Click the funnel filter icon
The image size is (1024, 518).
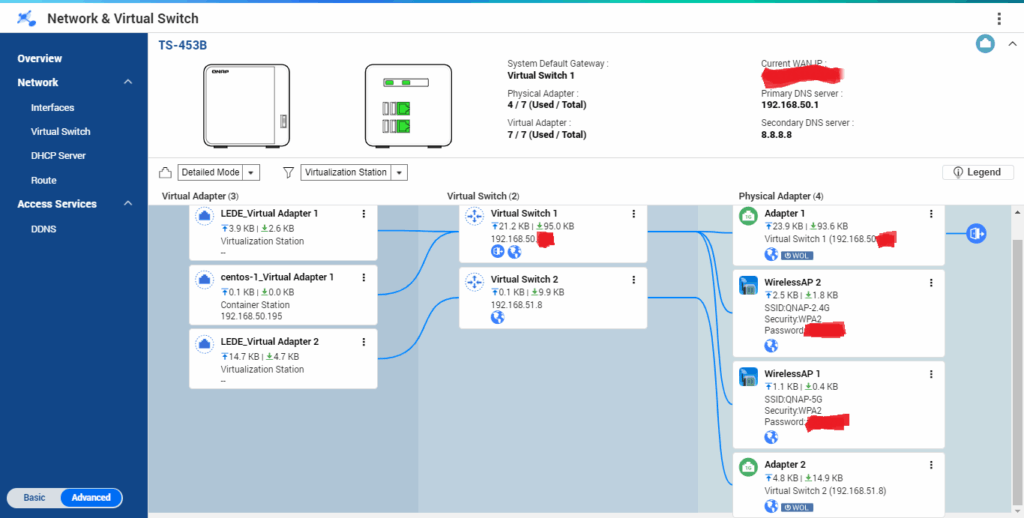[x=288, y=172]
